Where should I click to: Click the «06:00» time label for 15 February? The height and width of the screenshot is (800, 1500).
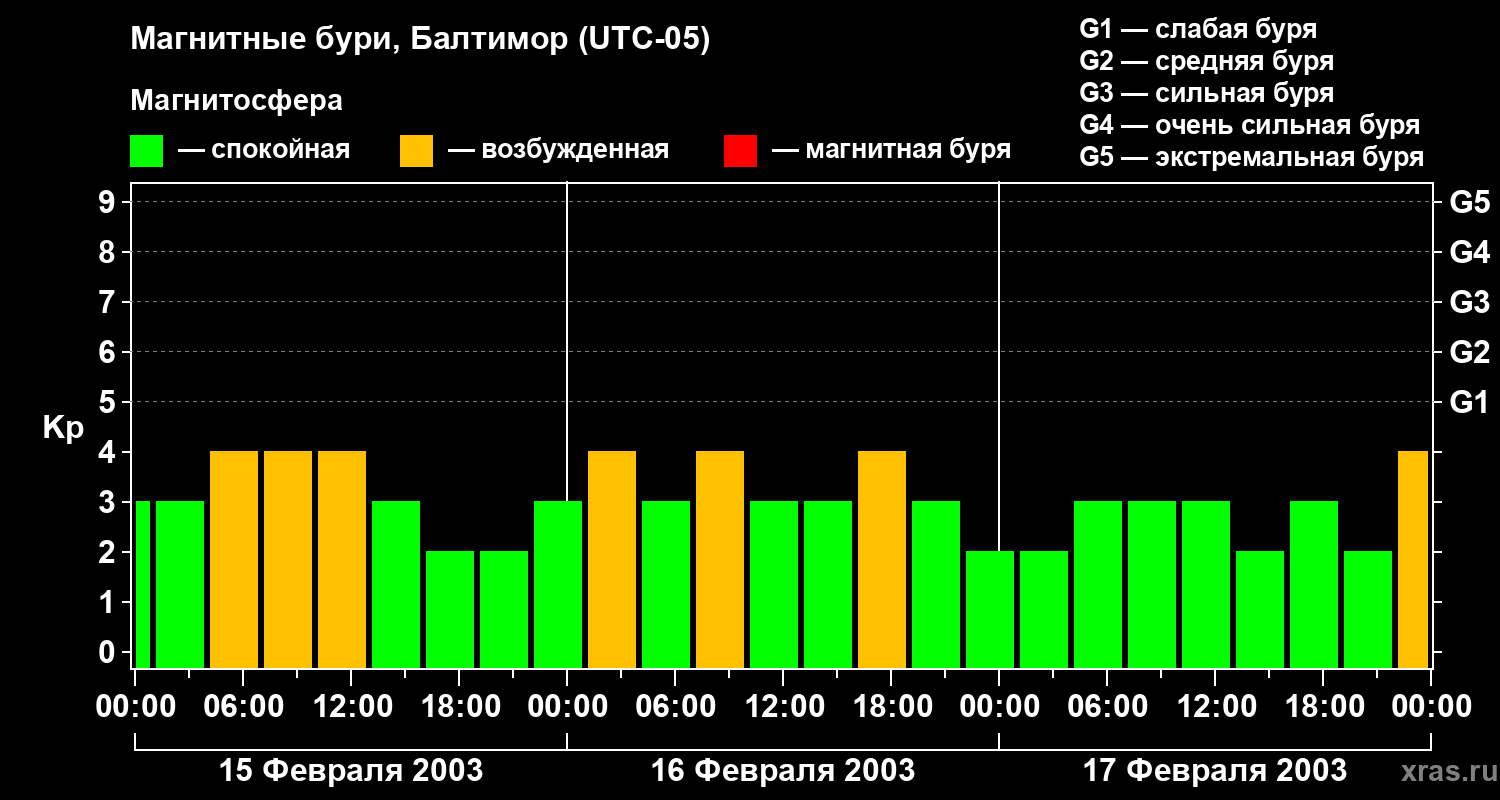coord(243,707)
